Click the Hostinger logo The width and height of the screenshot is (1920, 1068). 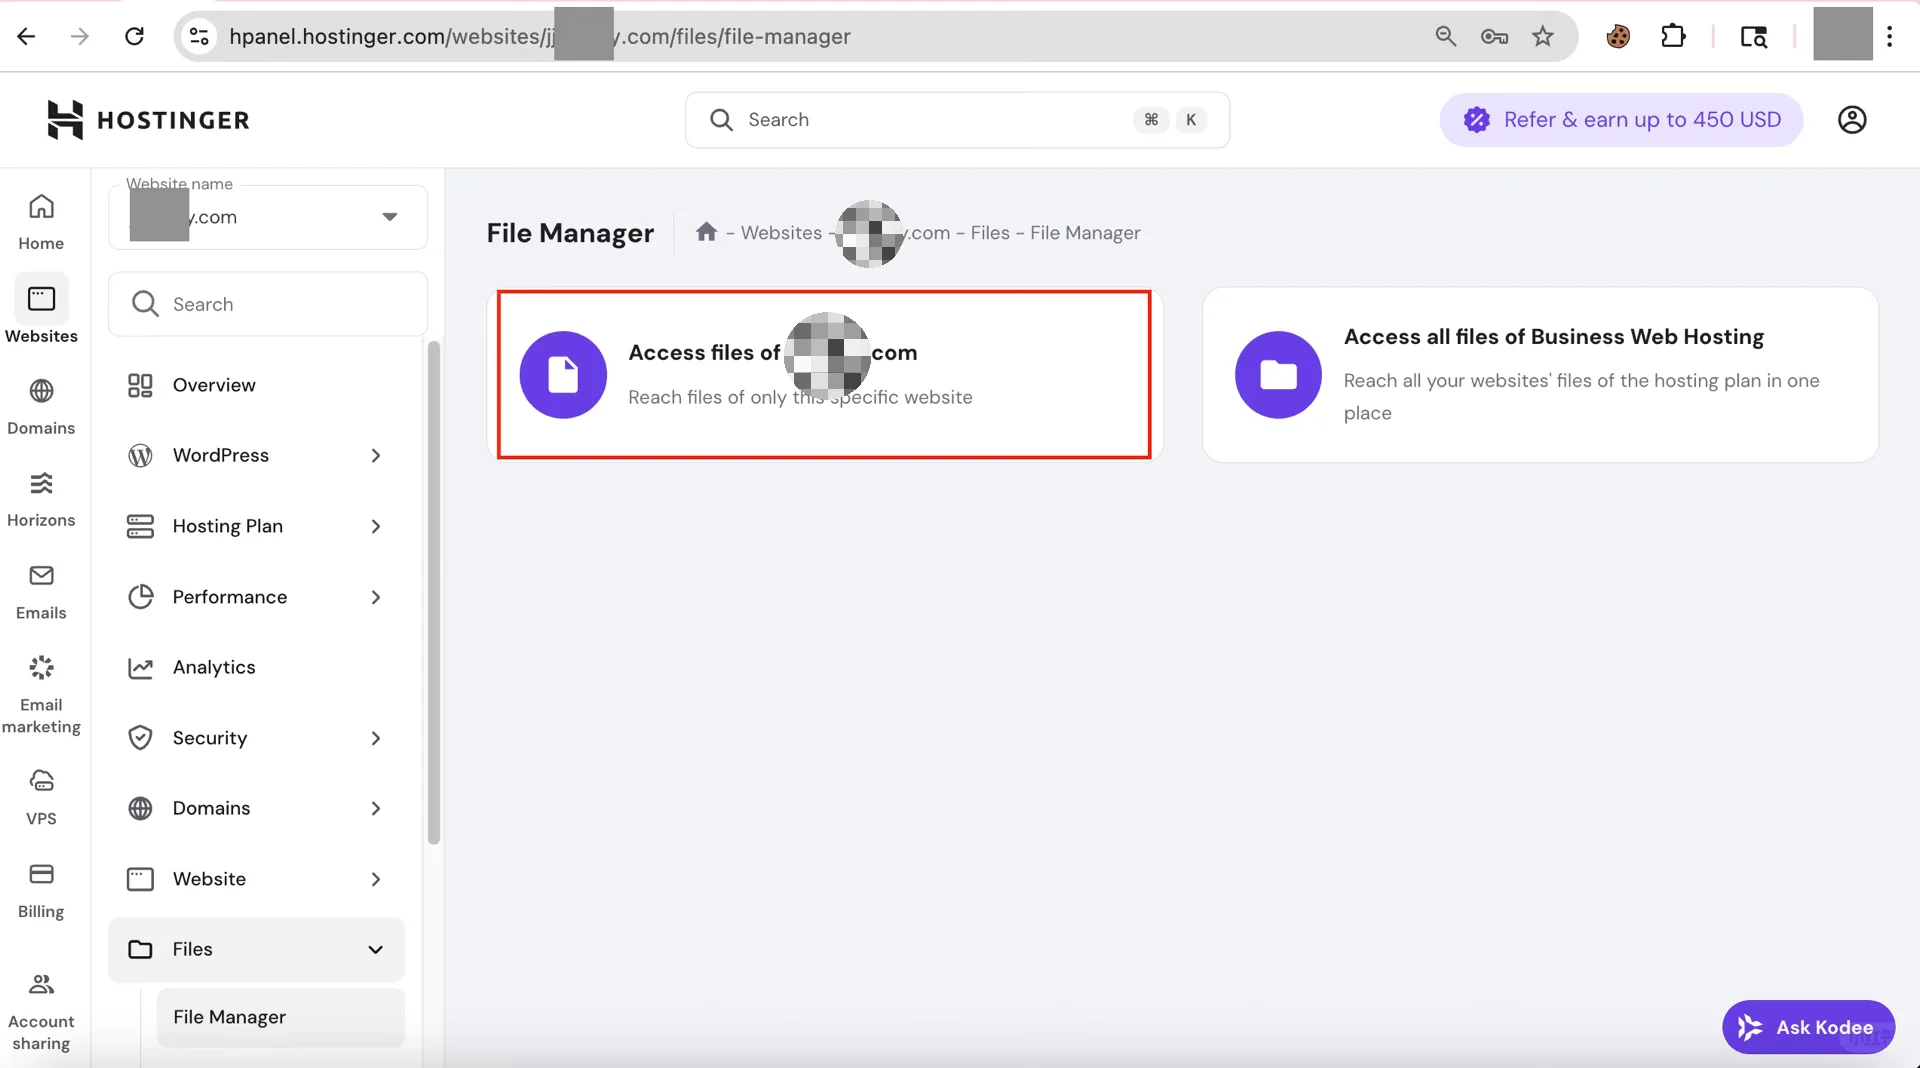148,120
